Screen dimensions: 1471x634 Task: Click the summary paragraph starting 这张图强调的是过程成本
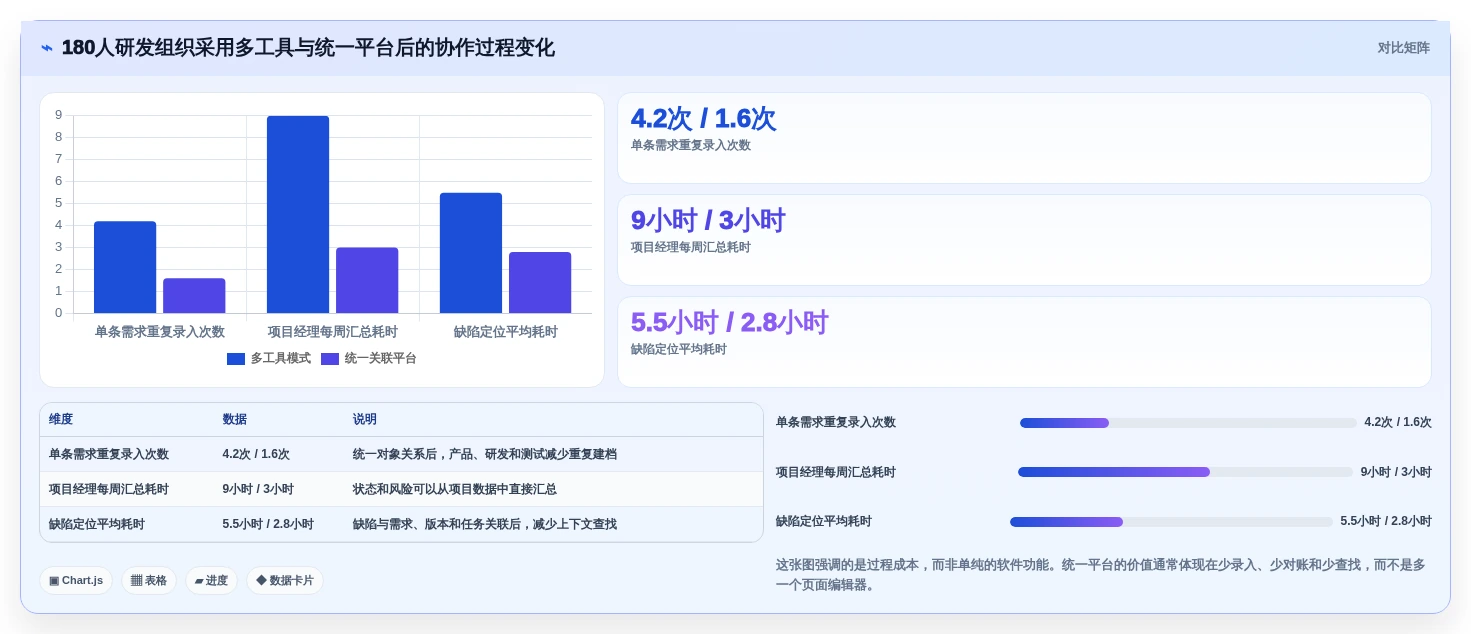coord(1101,575)
